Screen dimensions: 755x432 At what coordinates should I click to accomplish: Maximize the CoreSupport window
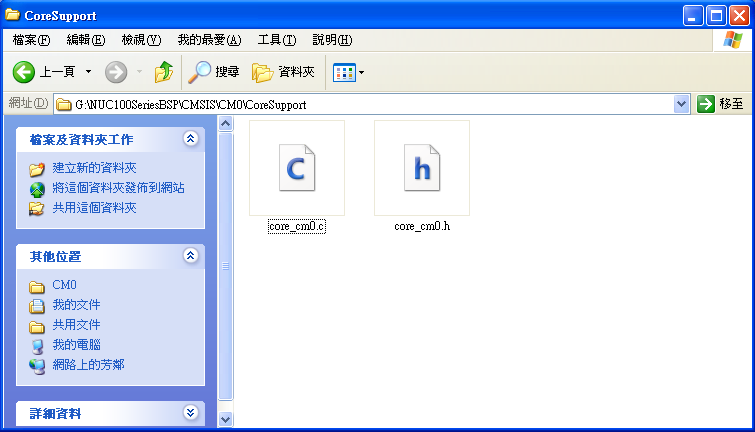(716, 16)
